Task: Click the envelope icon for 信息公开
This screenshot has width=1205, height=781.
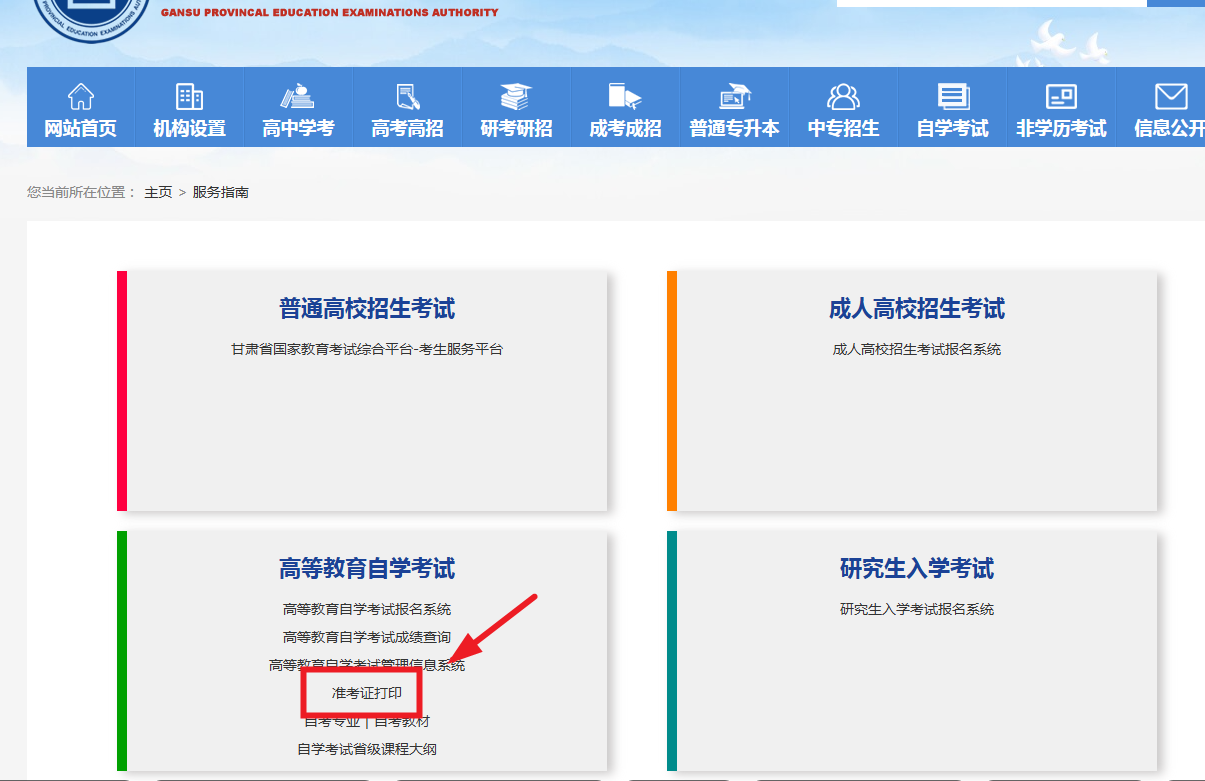Action: pos(1170,96)
